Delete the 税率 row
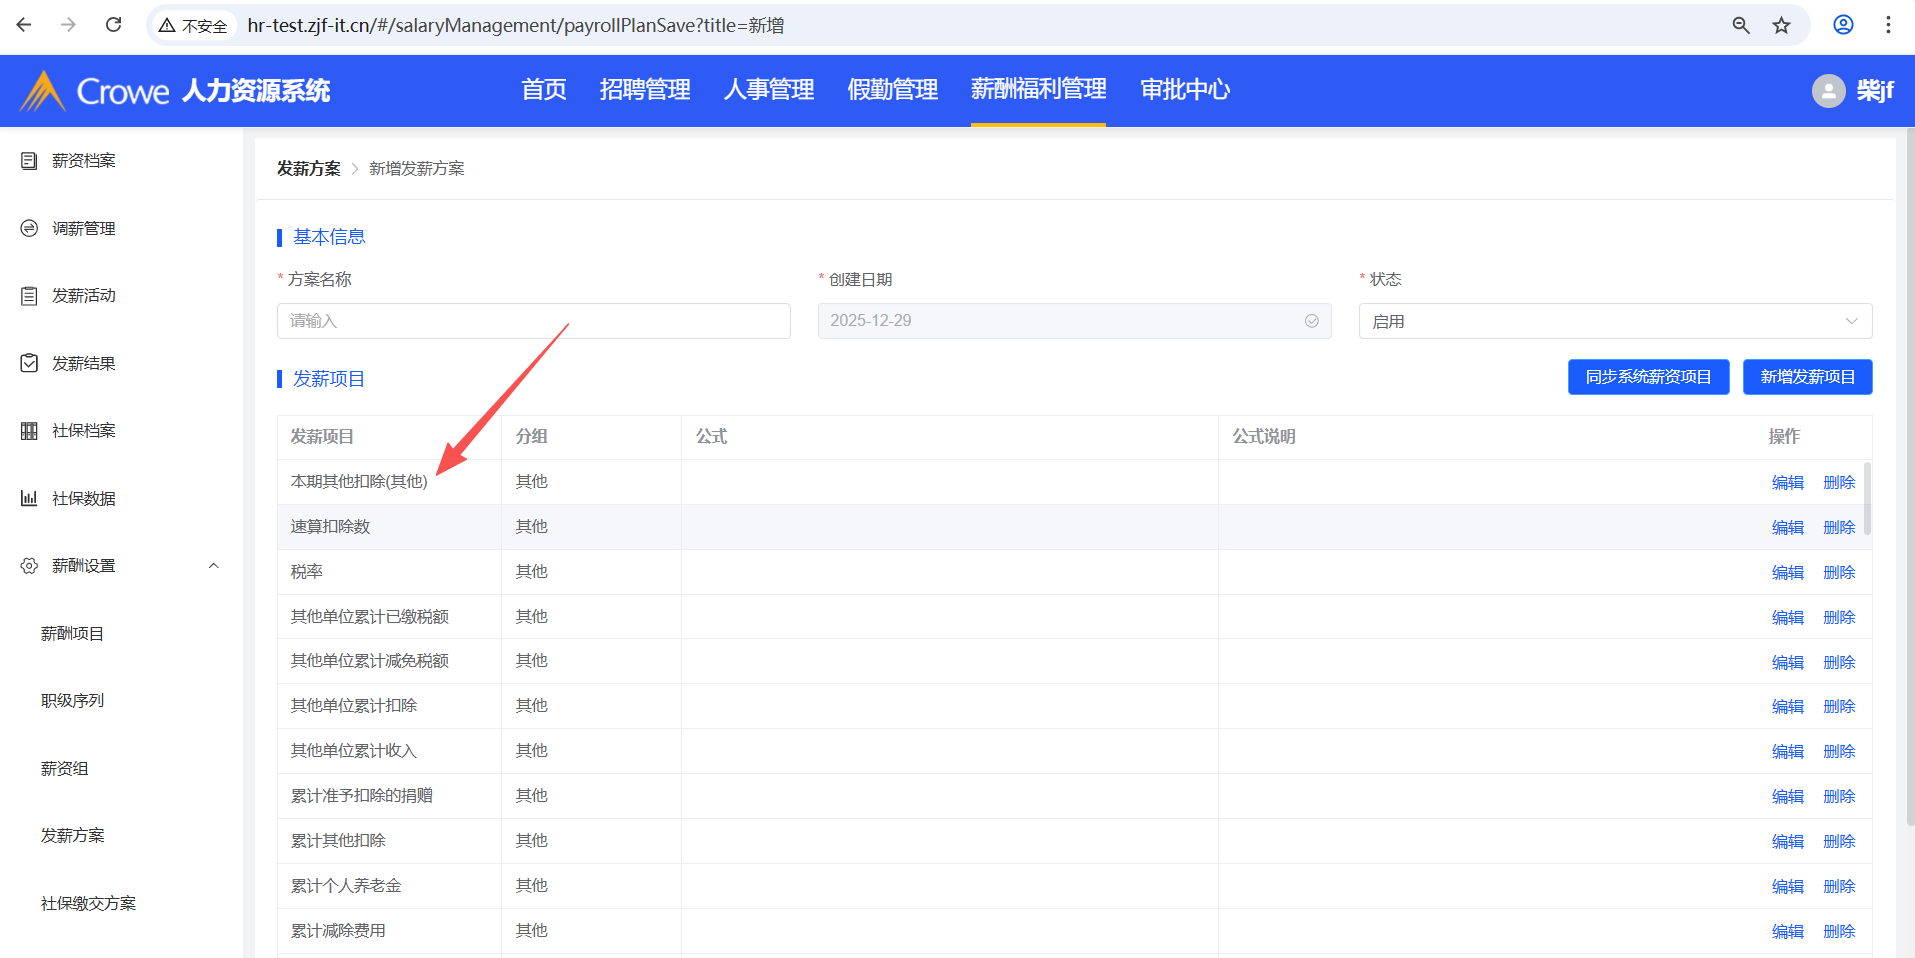 click(x=1838, y=572)
